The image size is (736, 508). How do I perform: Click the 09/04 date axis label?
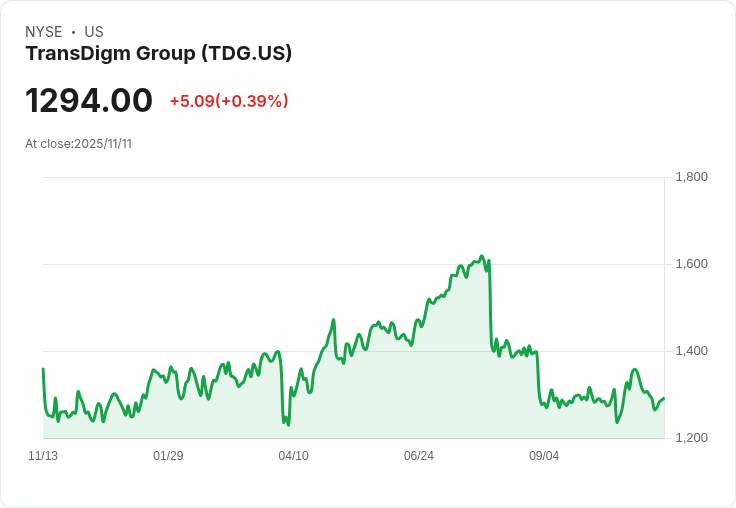pos(544,456)
